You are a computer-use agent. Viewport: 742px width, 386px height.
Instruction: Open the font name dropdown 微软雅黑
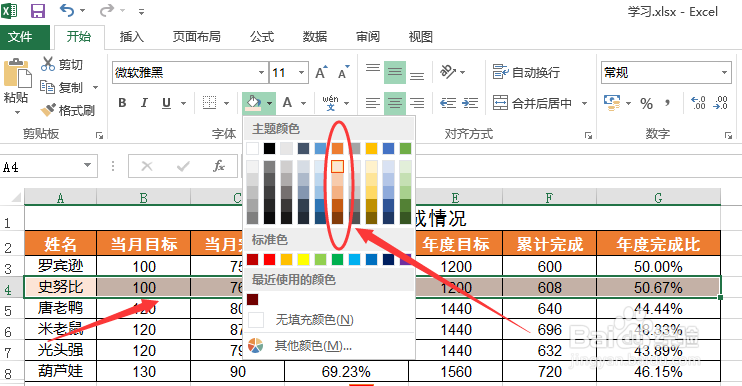(x=261, y=73)
